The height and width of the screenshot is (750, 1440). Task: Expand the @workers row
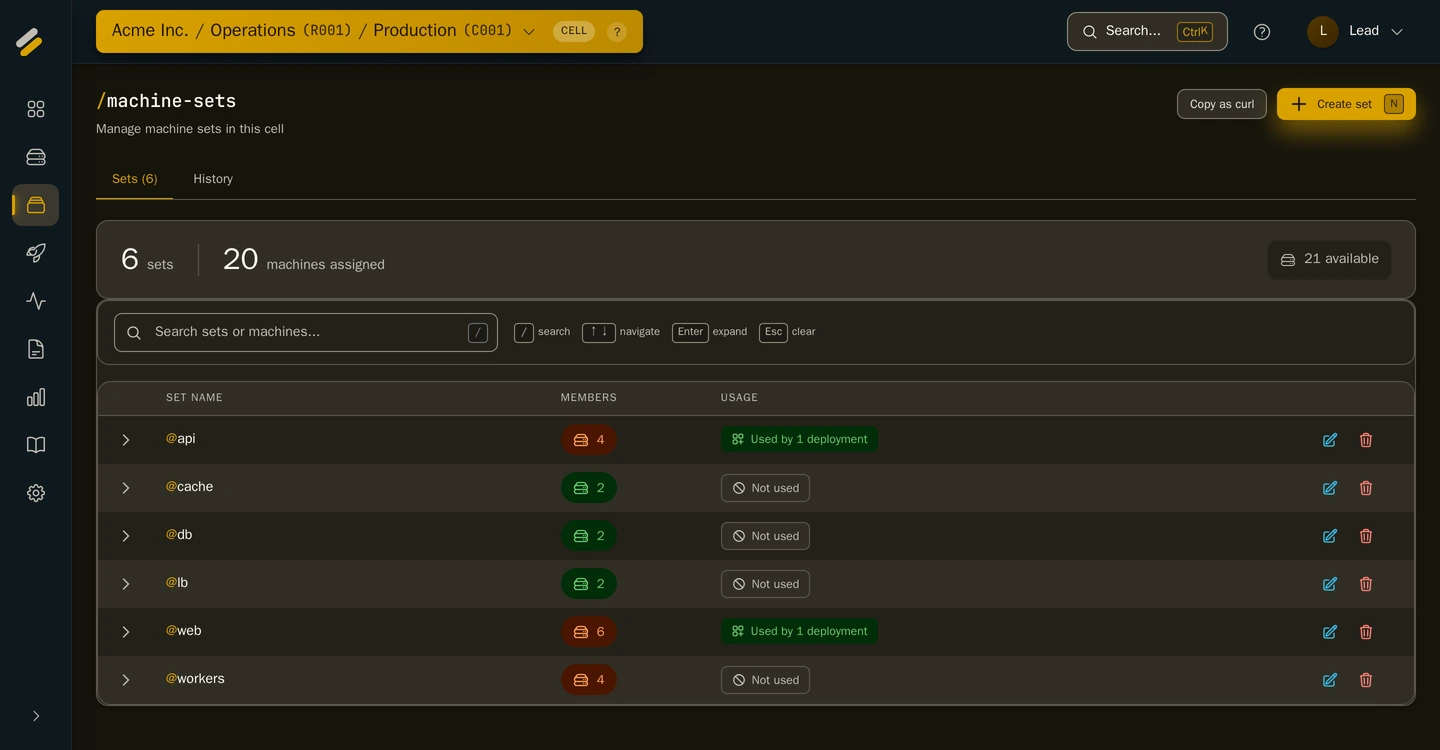coord(126,680)
